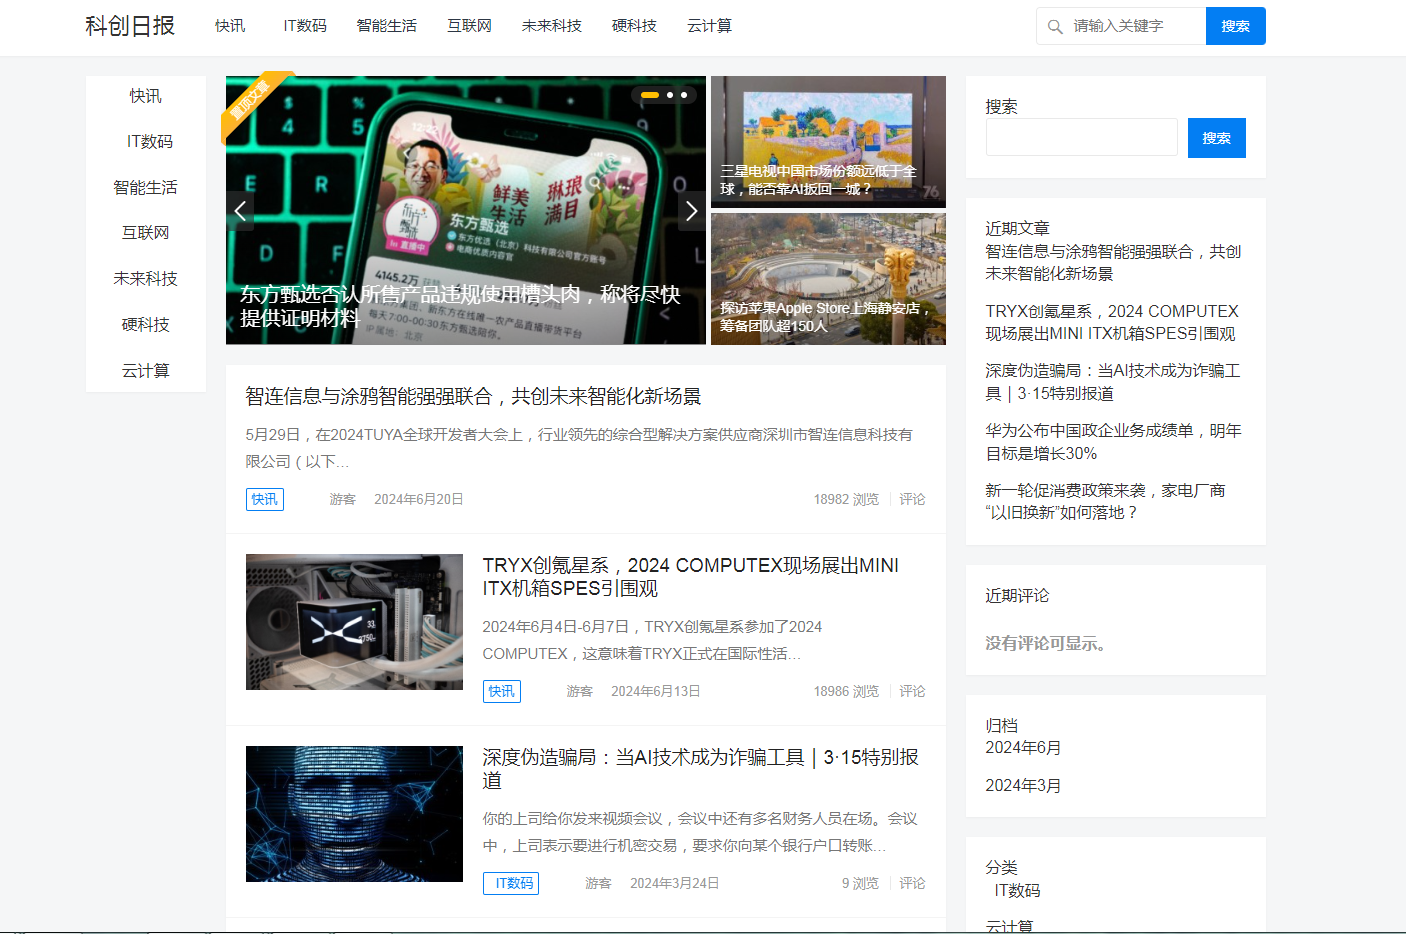Open the 三星电视 featured article thumbnail
This screenshot has height=934, width=1406.
828,142
